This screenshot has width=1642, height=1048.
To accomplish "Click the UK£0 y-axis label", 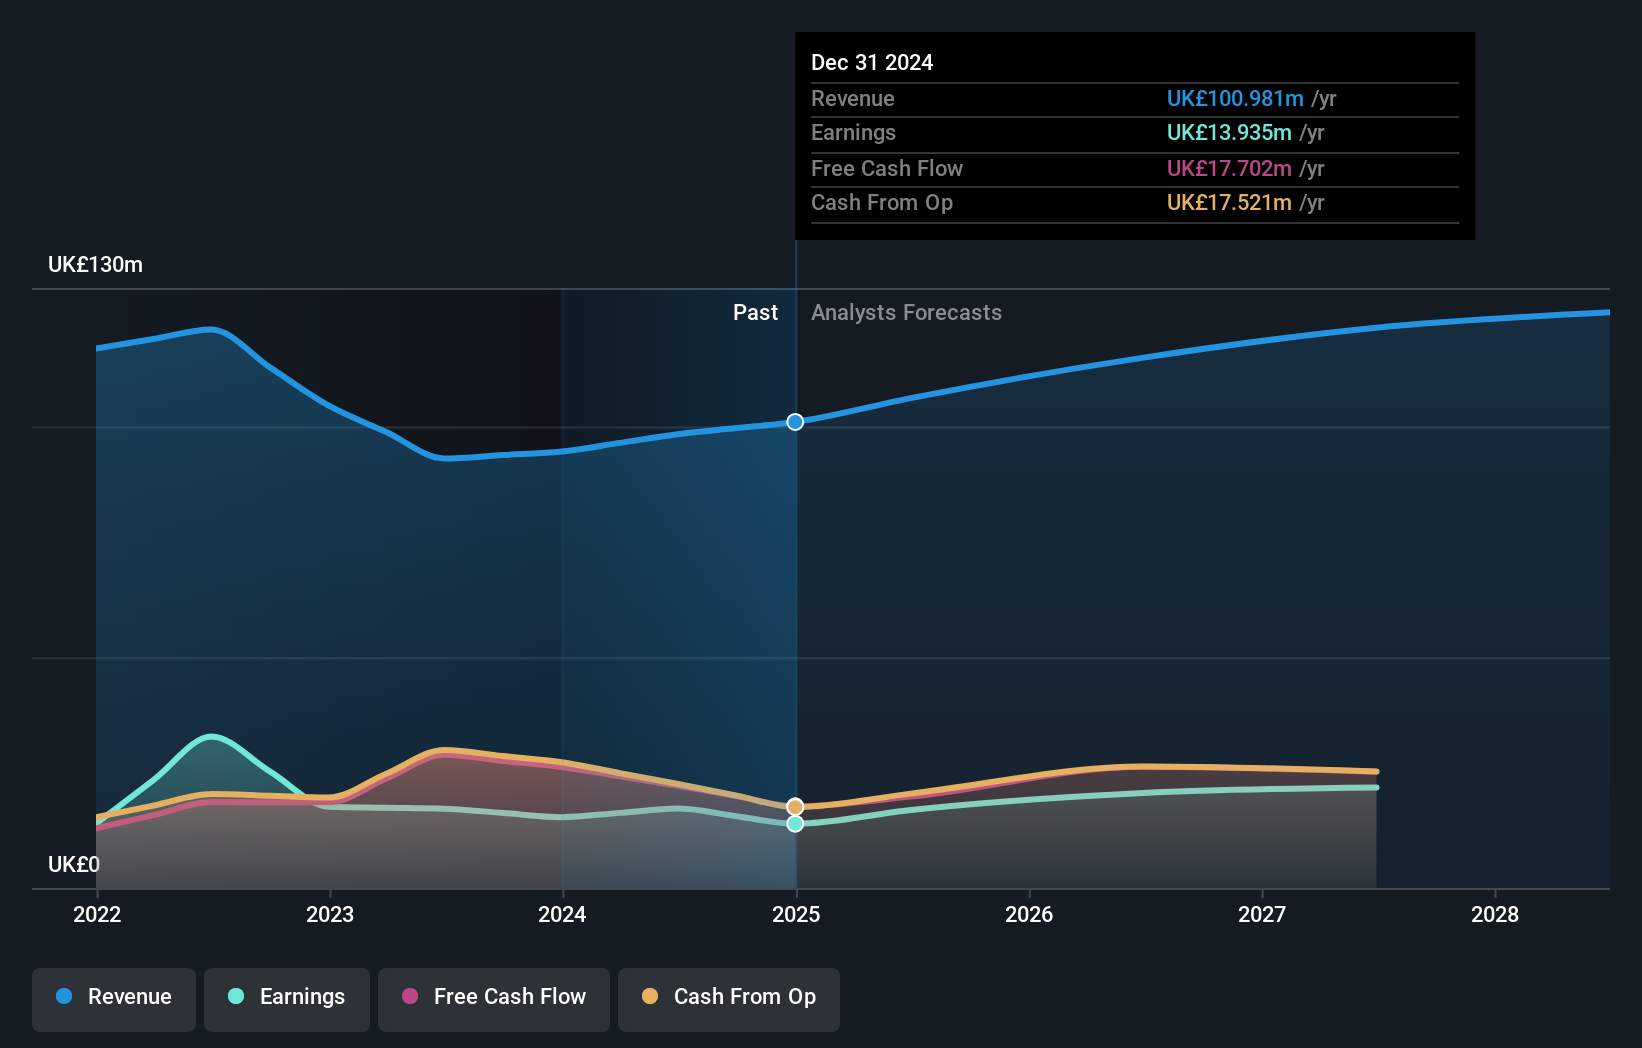I will pos(74,864).
